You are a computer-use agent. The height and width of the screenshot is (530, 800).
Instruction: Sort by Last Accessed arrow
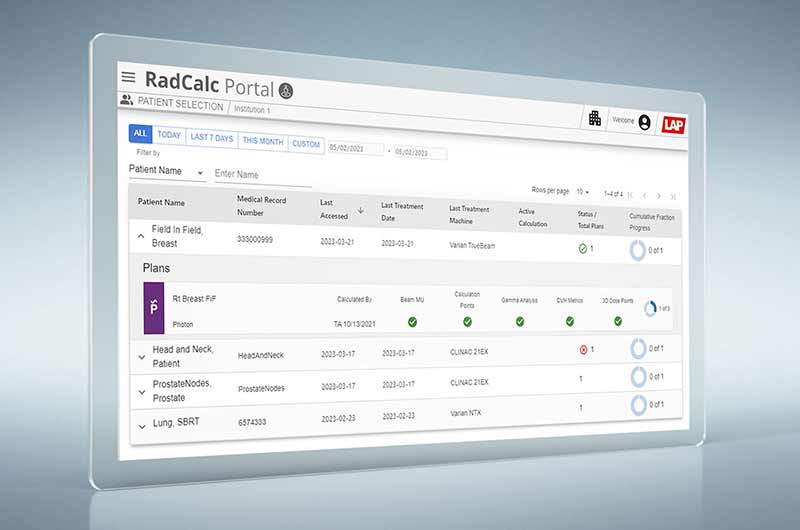361,210
